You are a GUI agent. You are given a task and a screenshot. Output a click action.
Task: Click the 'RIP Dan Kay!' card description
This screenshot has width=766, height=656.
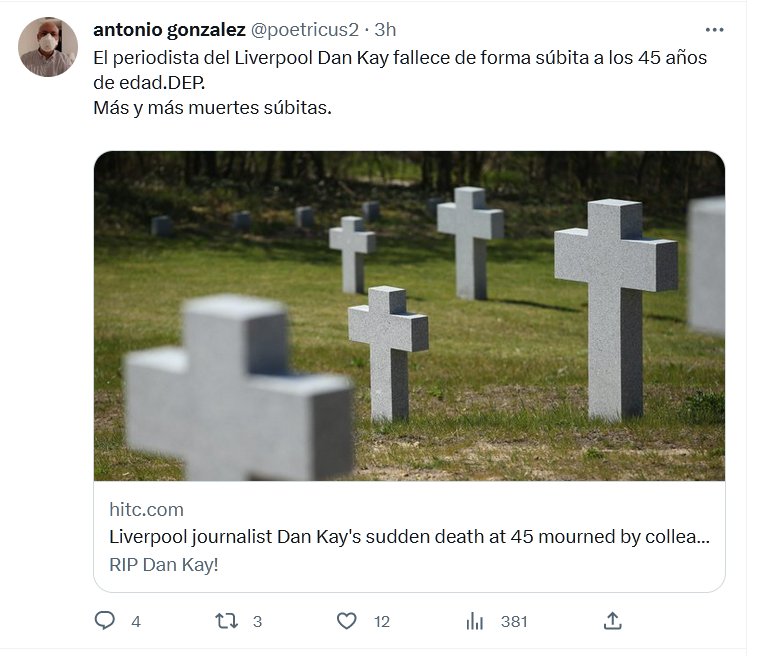pyautogui.click(x=163, y=564)
